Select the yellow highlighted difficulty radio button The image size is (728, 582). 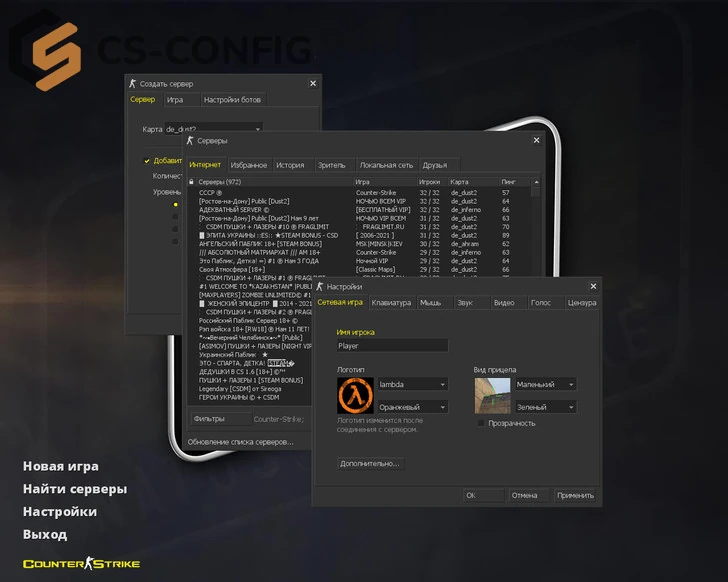click(175, 204)
